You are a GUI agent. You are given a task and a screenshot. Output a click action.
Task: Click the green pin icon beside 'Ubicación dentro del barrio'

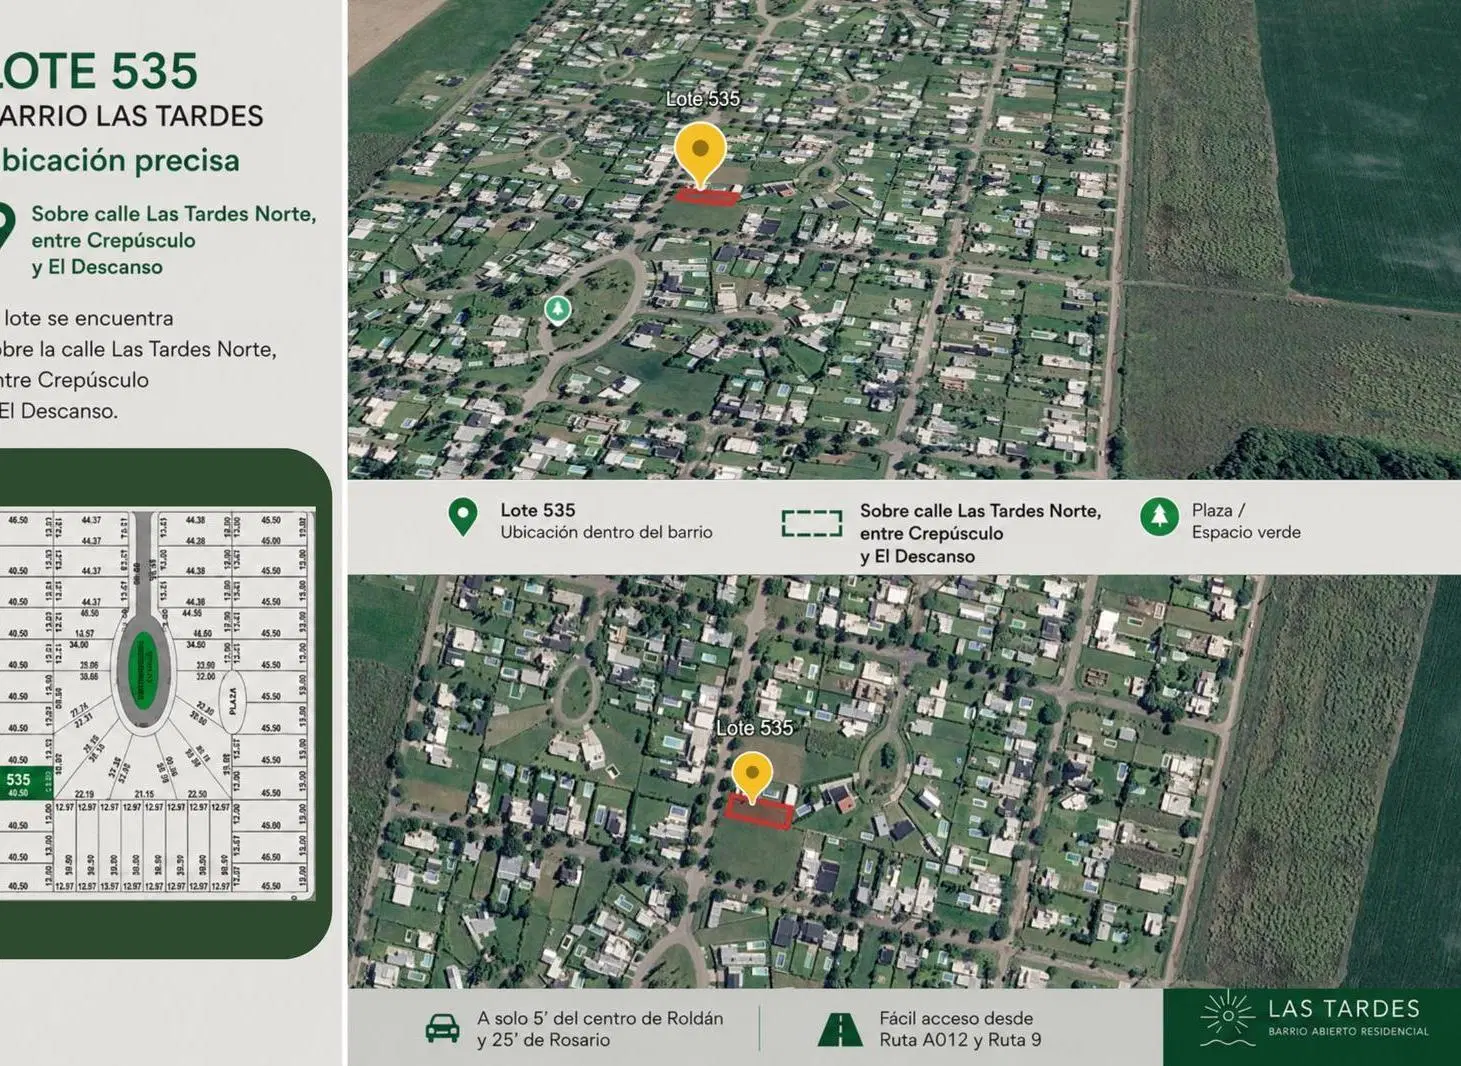click(x=462, y=518)
